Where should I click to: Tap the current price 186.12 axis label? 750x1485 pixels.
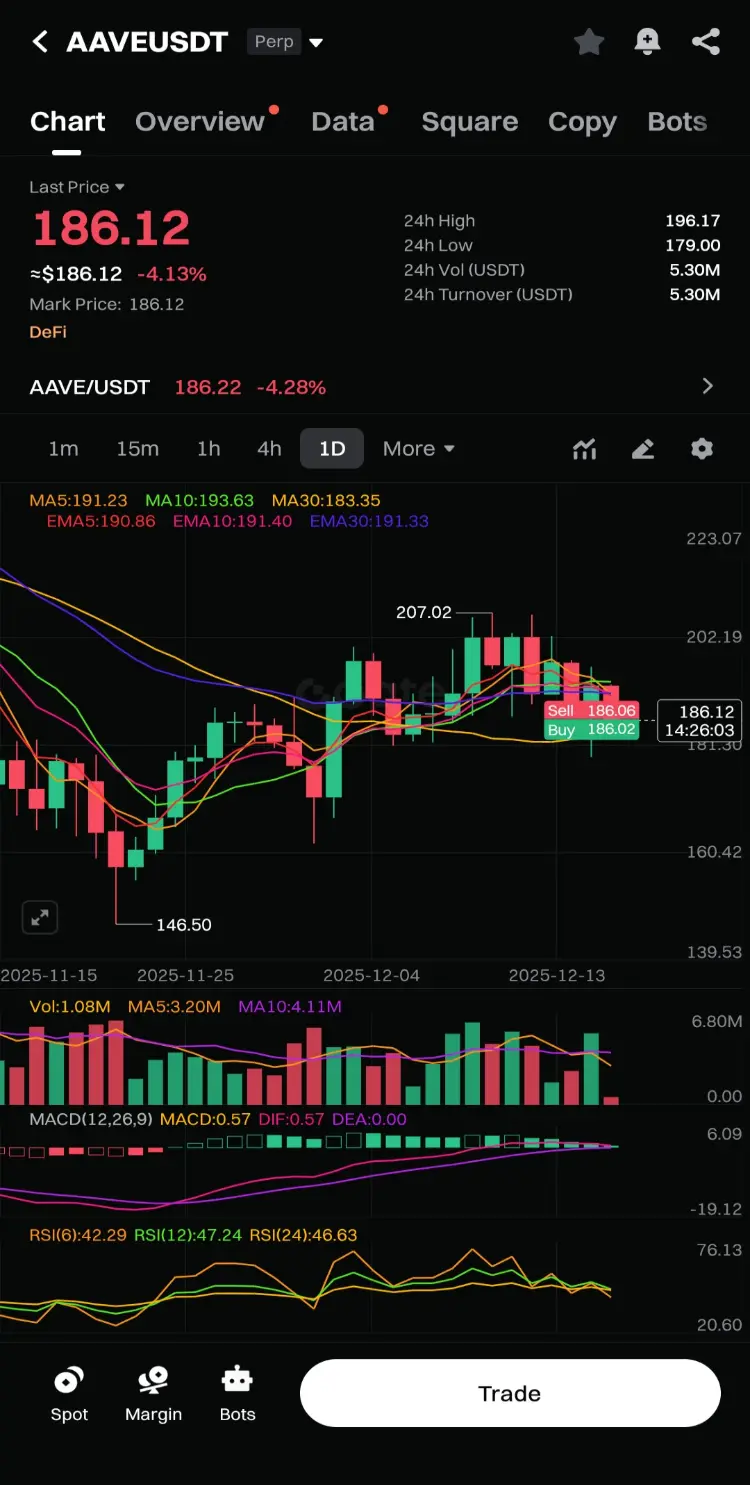pos(700,721)
